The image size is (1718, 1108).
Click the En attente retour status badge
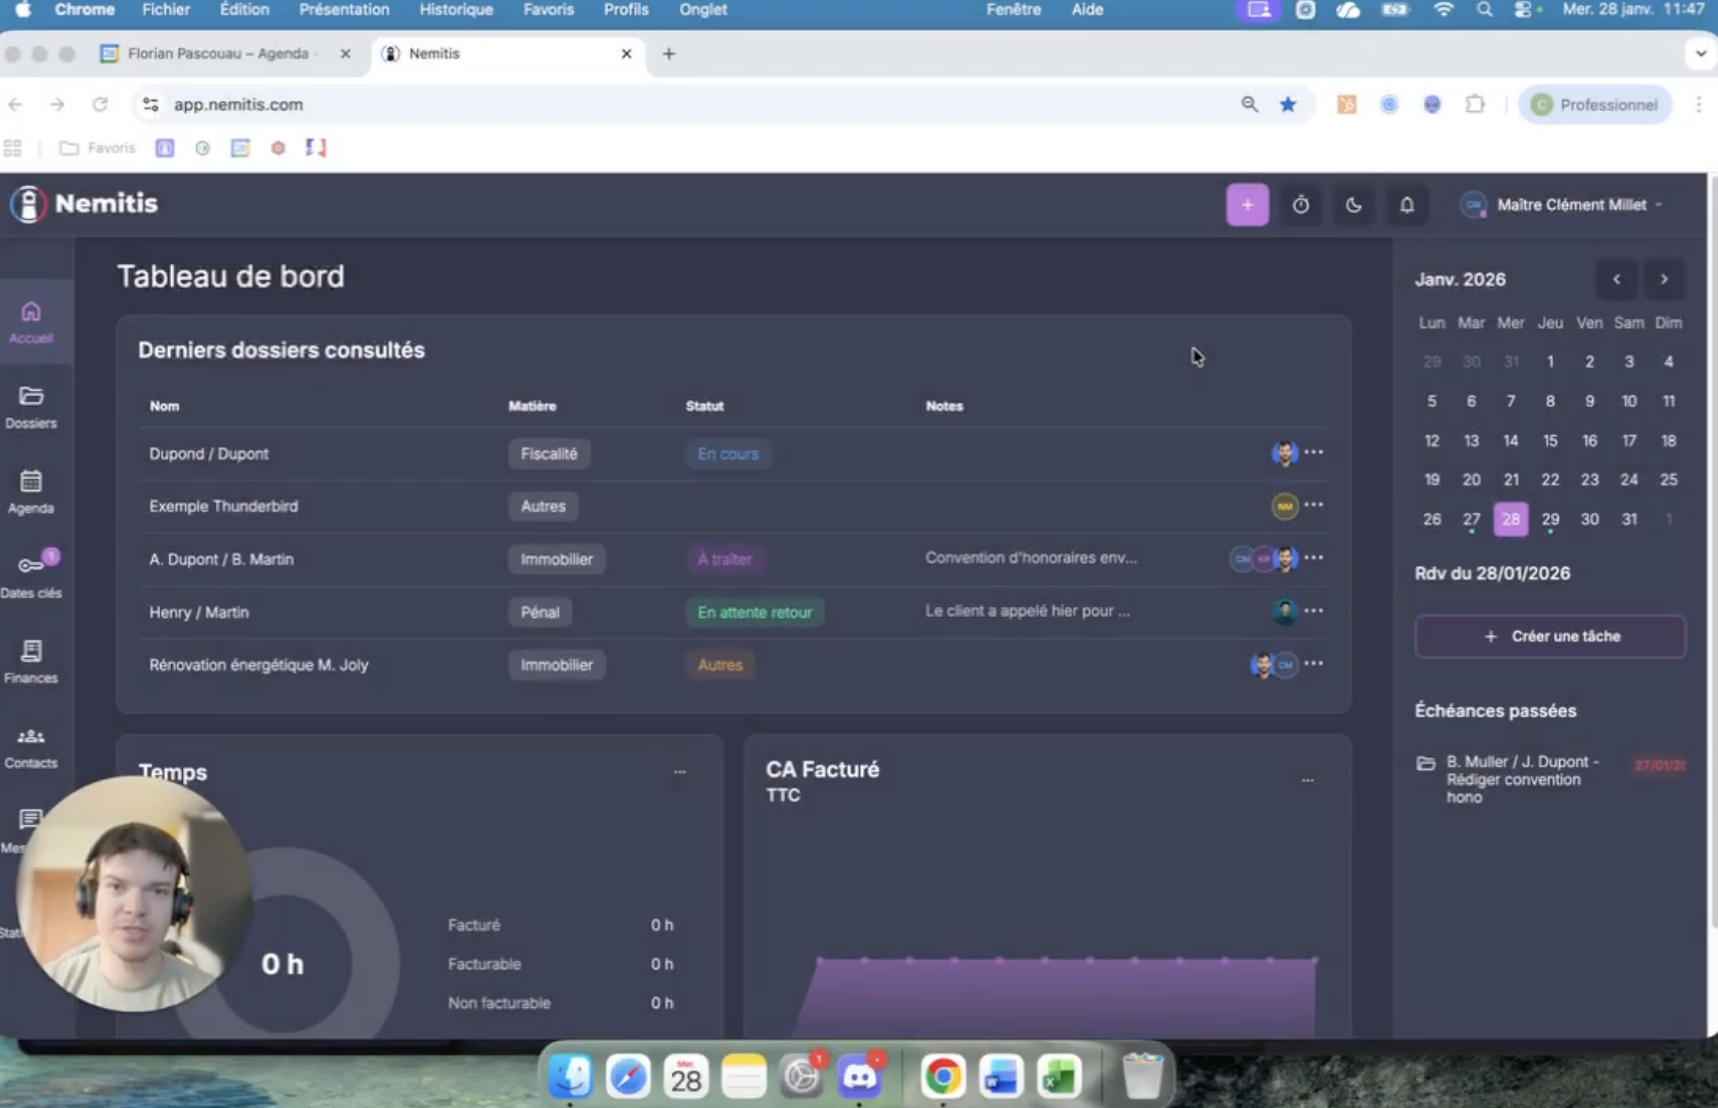point(755,612)
